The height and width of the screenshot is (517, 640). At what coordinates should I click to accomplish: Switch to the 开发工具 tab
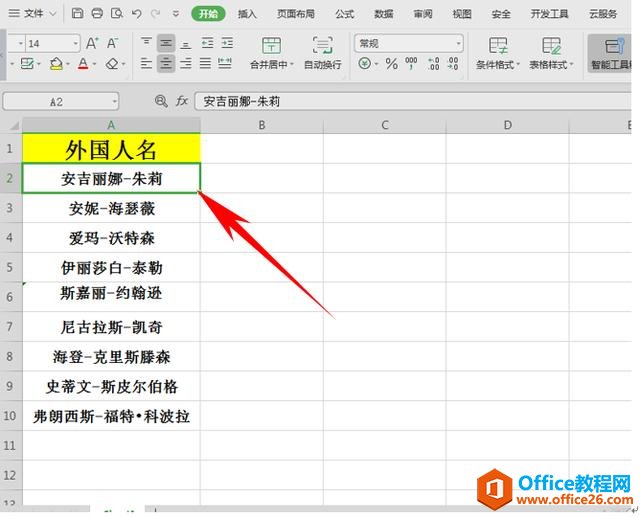pos(549,14)
